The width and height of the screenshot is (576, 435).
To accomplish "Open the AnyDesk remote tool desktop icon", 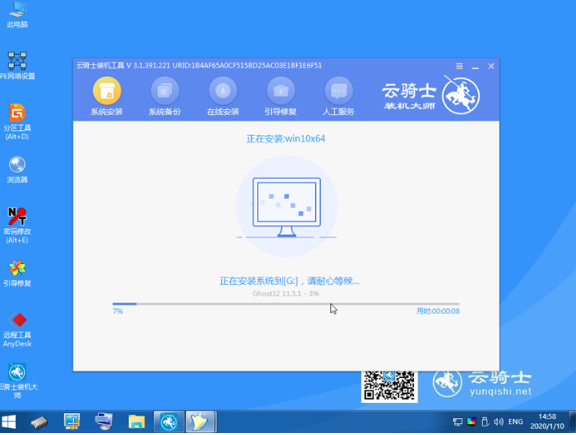I will pyautogui.click(x=17, y=329).
